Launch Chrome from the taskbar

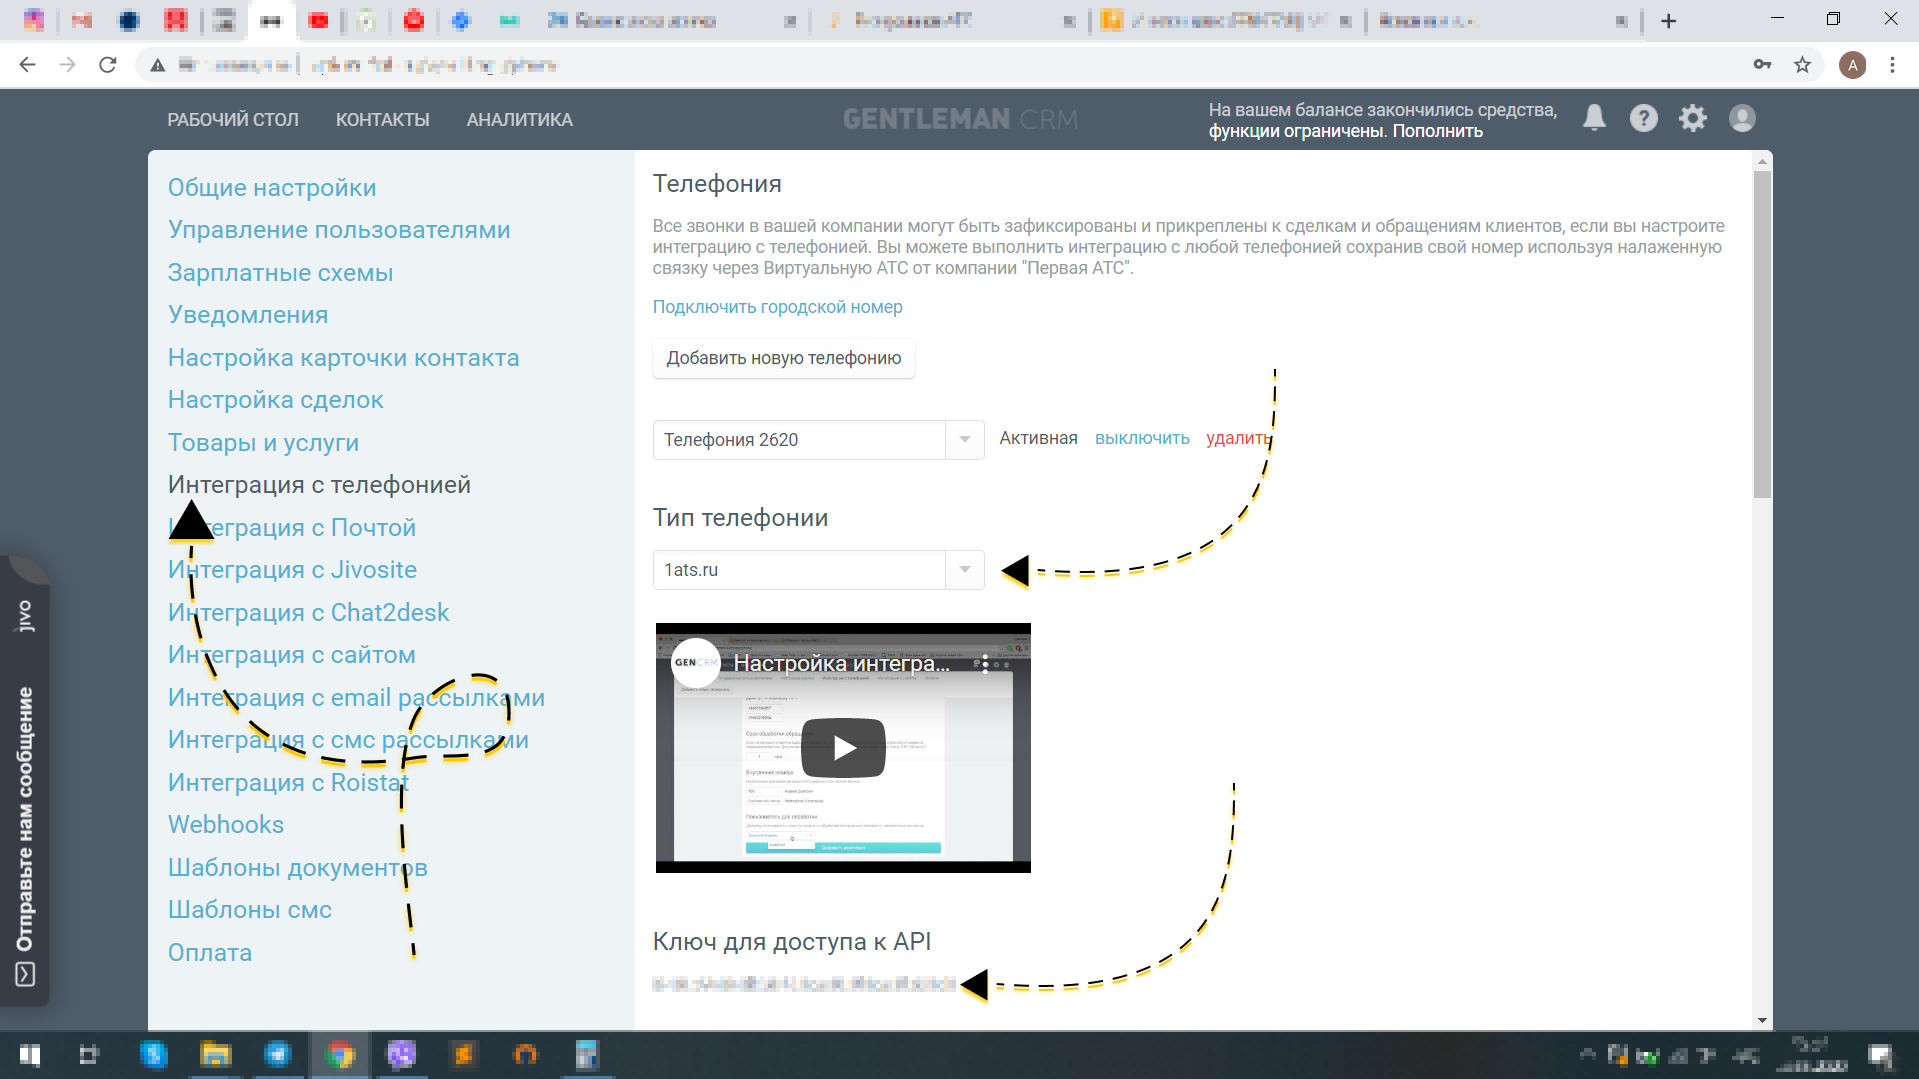[x=340, y=1055]
